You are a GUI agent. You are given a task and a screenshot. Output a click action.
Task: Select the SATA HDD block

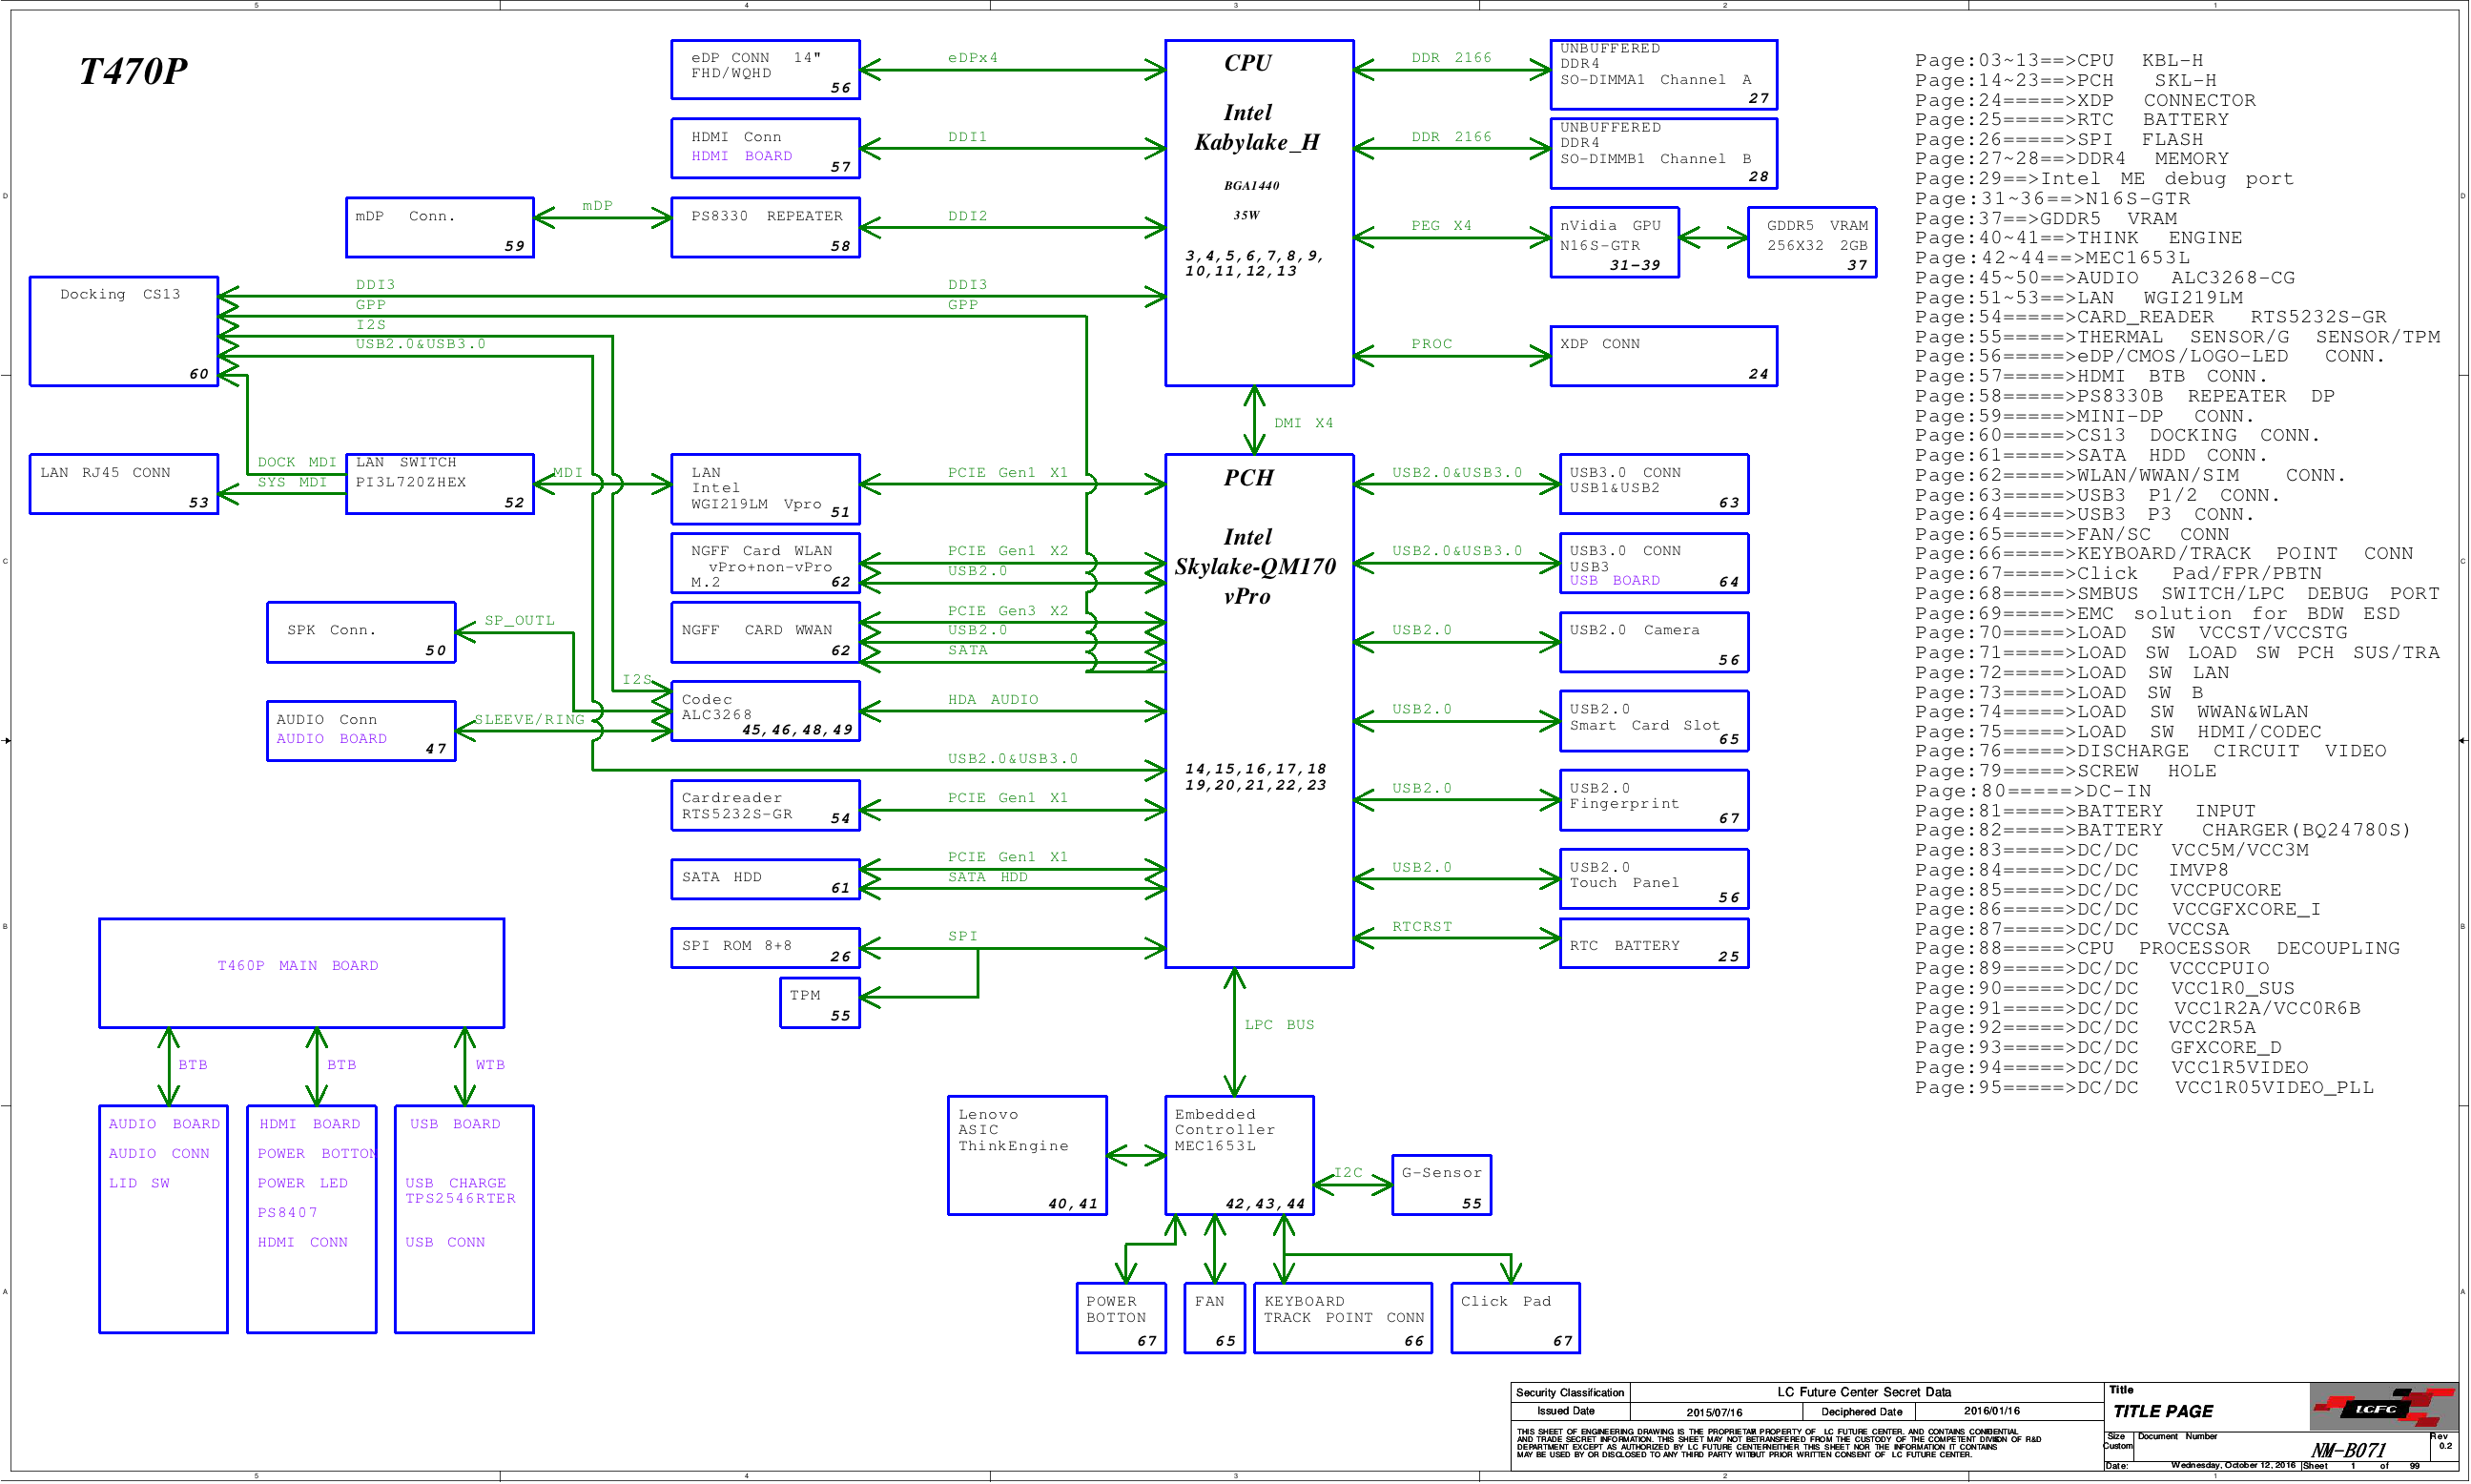pyautogui.click(x=765, y=879)
